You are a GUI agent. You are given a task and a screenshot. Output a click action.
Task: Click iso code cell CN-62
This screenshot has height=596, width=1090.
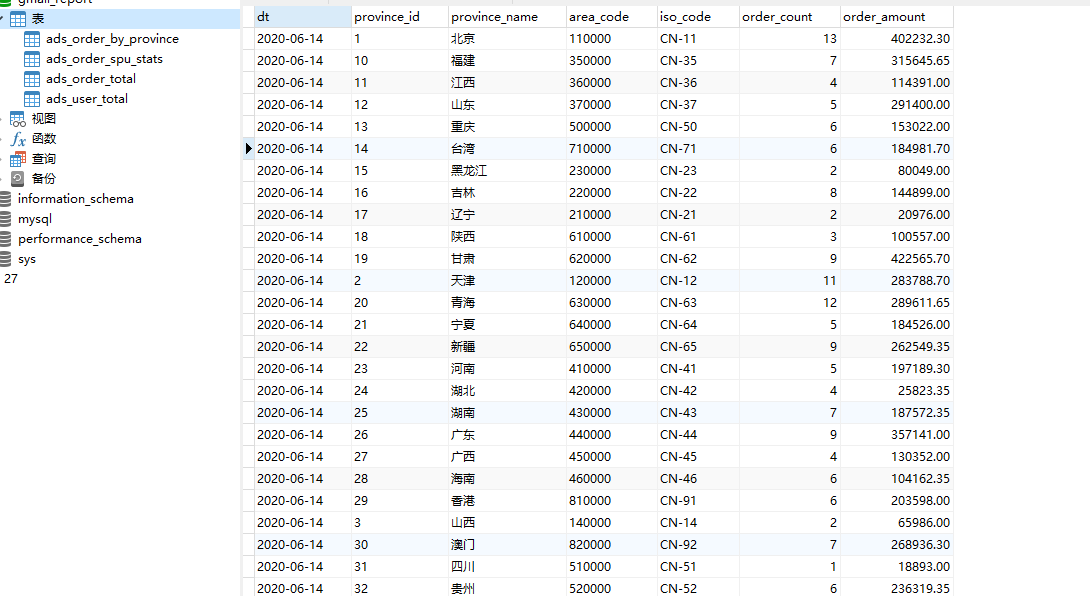point(698,259)
